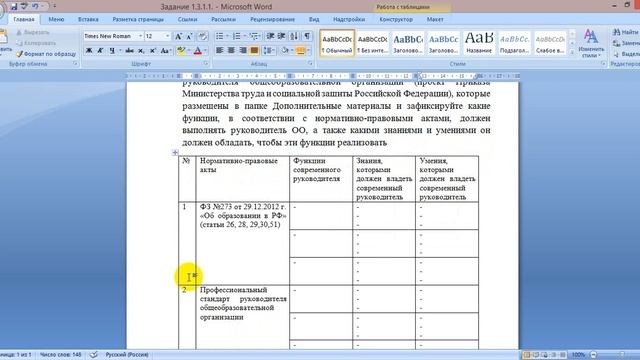Select the Без интервала style
The width and height of the screenshot is (640, 360).
pos(372,43)
